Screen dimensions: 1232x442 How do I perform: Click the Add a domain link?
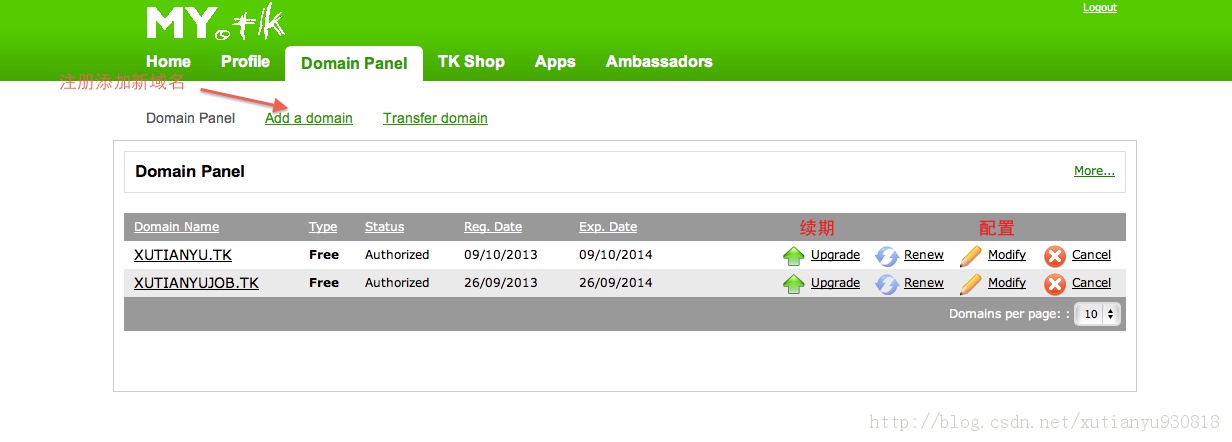tap(309, 118)
